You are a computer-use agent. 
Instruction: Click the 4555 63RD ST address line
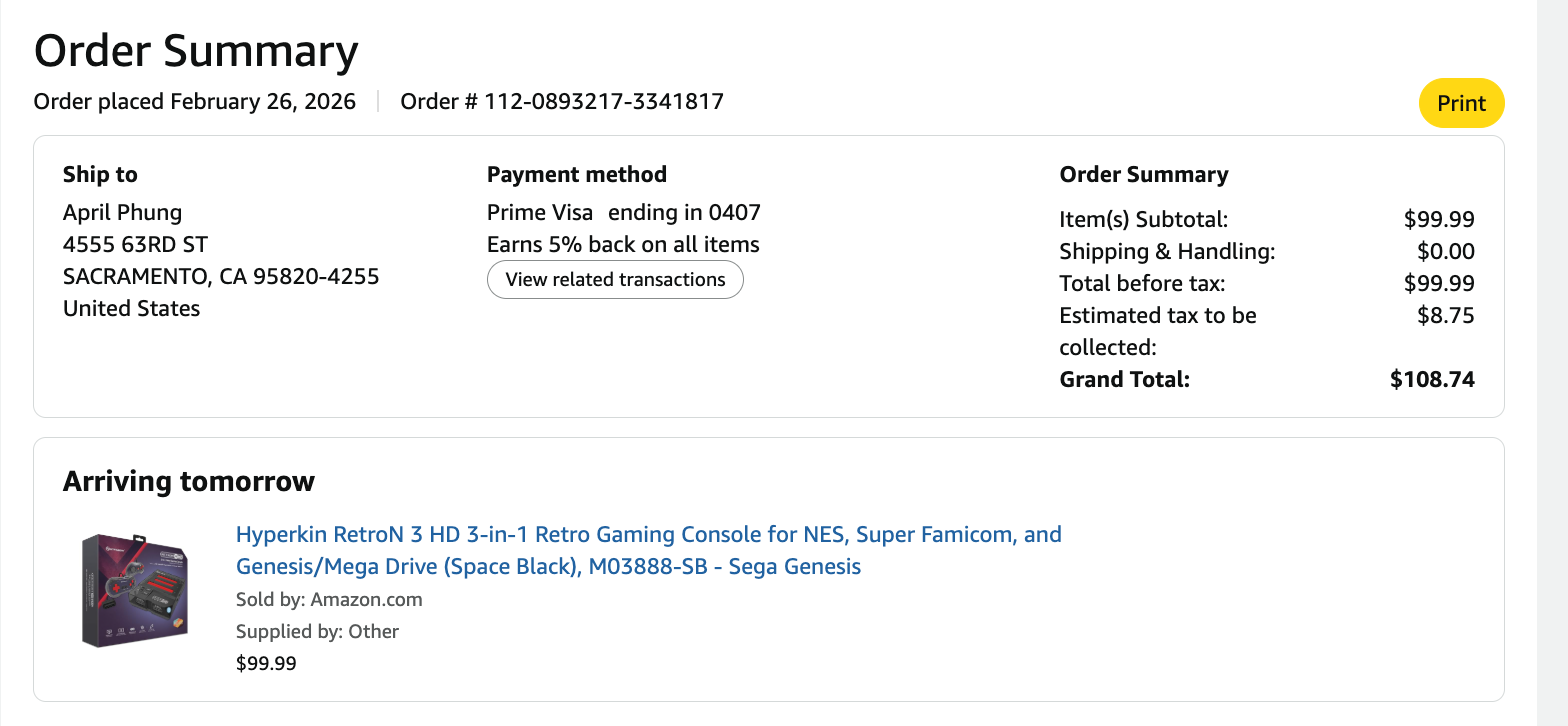tap(135, 244)
